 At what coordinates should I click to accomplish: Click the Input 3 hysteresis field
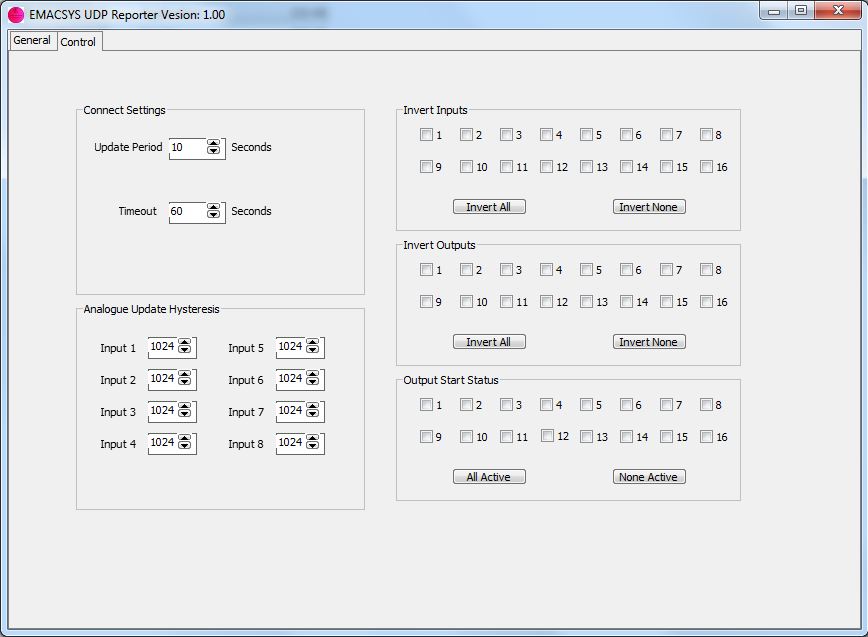(x=162, y=412)
